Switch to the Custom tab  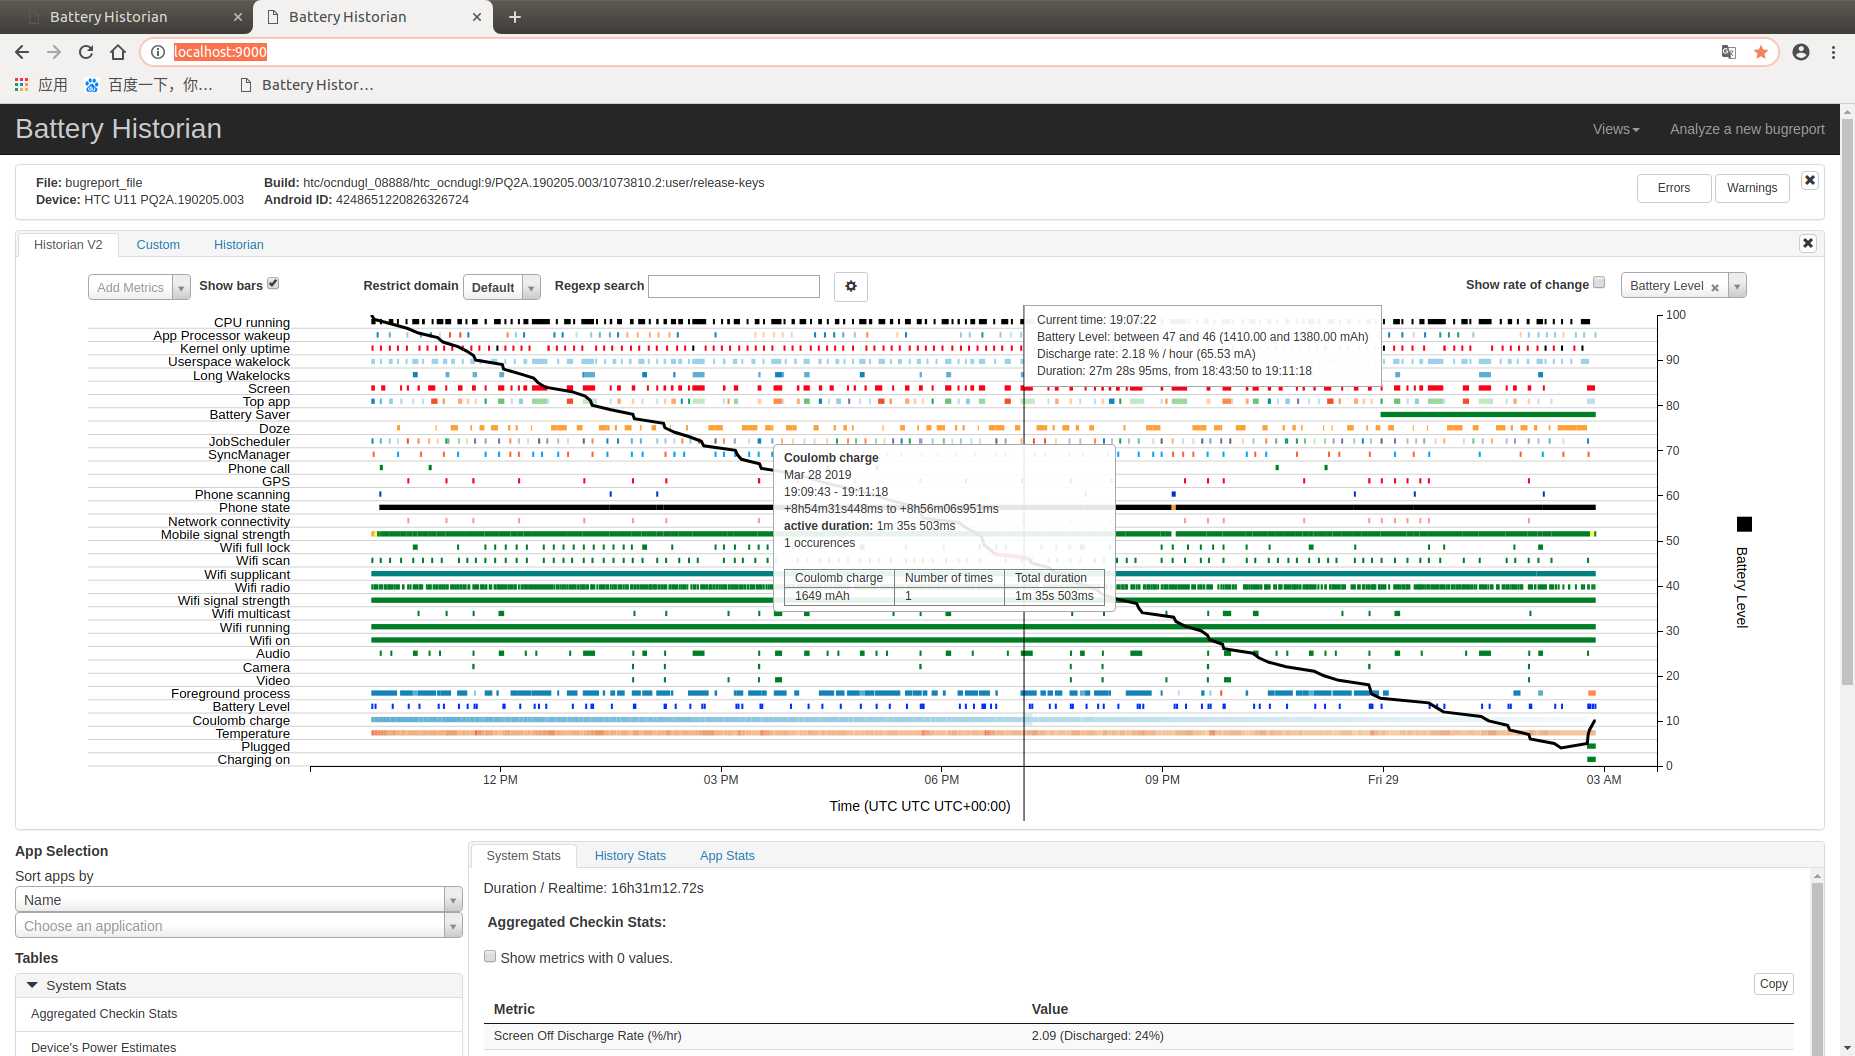coord(158,245)
